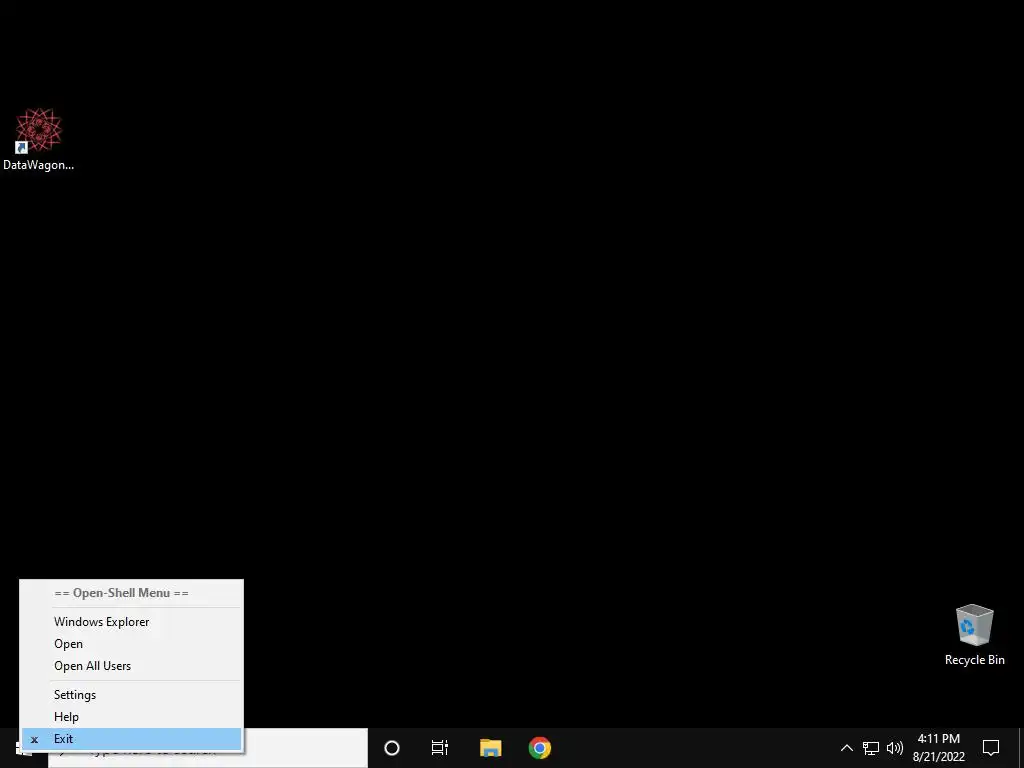Click the taskbar search box

[306, 748]
